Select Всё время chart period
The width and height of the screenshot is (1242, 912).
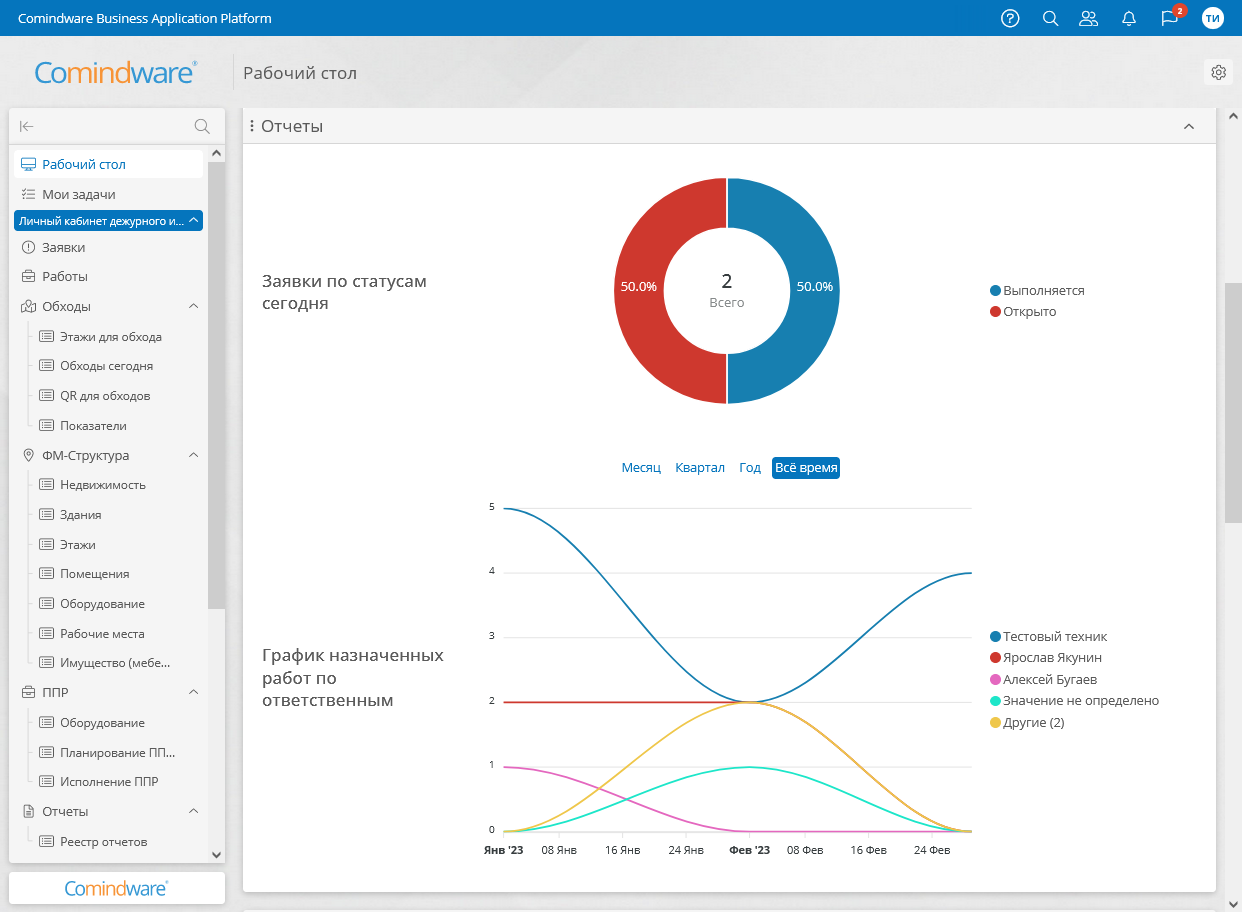click(x=806, y=468)
